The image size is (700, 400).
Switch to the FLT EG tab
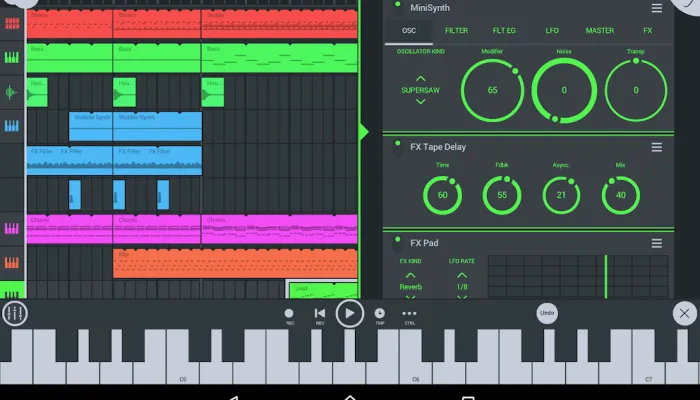point(504,31)
